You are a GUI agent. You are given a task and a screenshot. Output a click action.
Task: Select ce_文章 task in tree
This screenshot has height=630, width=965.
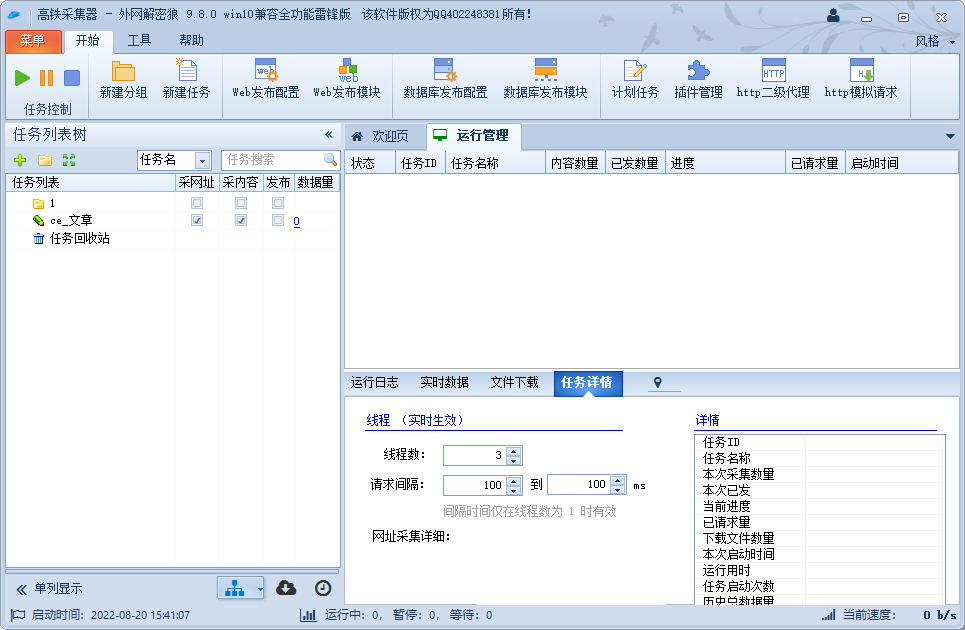[x=71, y=220]
